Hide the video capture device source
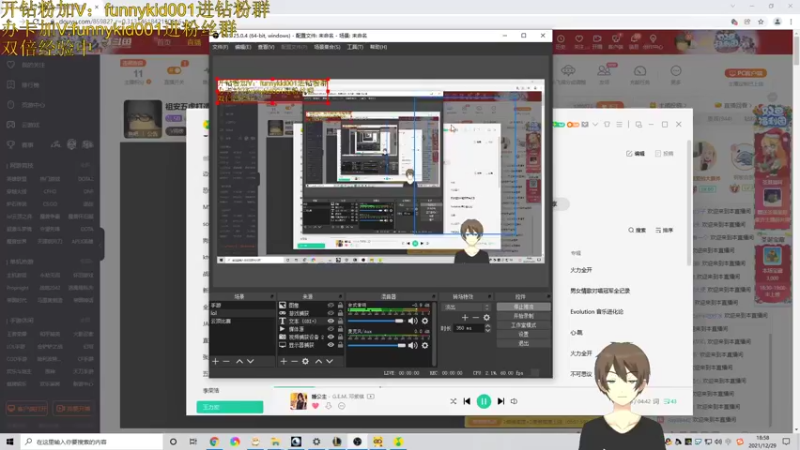This screenshot has height=450, width=800. pos(331,337)
